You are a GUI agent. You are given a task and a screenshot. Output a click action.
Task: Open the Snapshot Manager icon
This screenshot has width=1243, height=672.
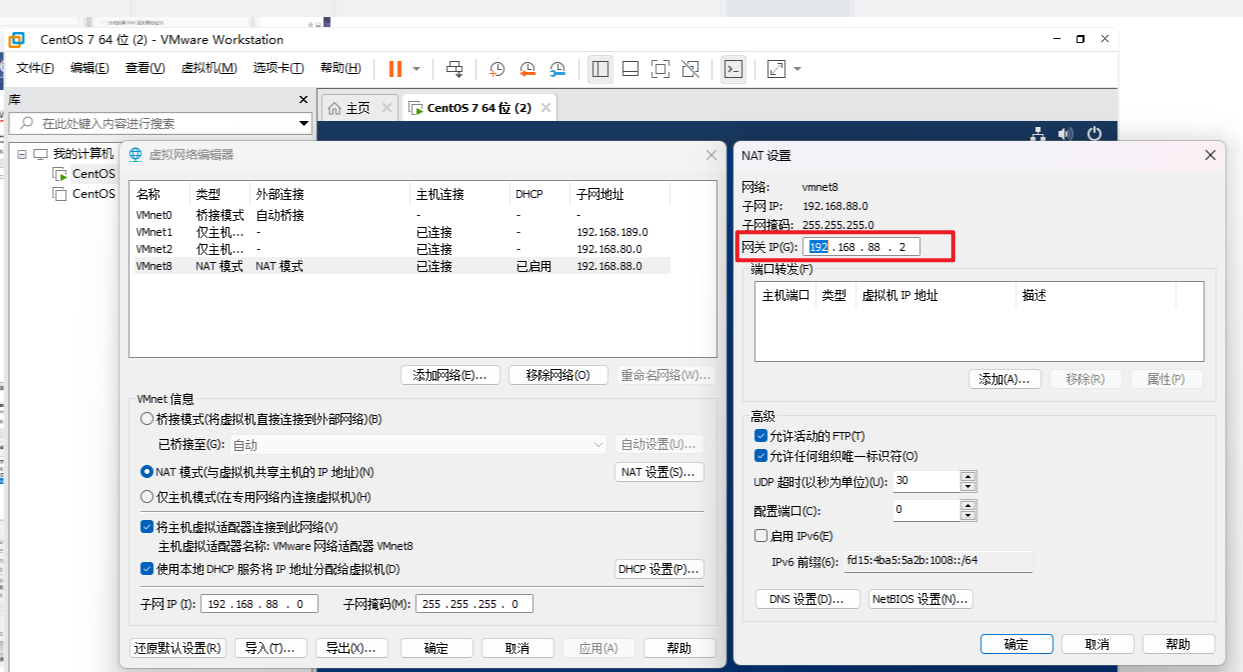(557, 69)
